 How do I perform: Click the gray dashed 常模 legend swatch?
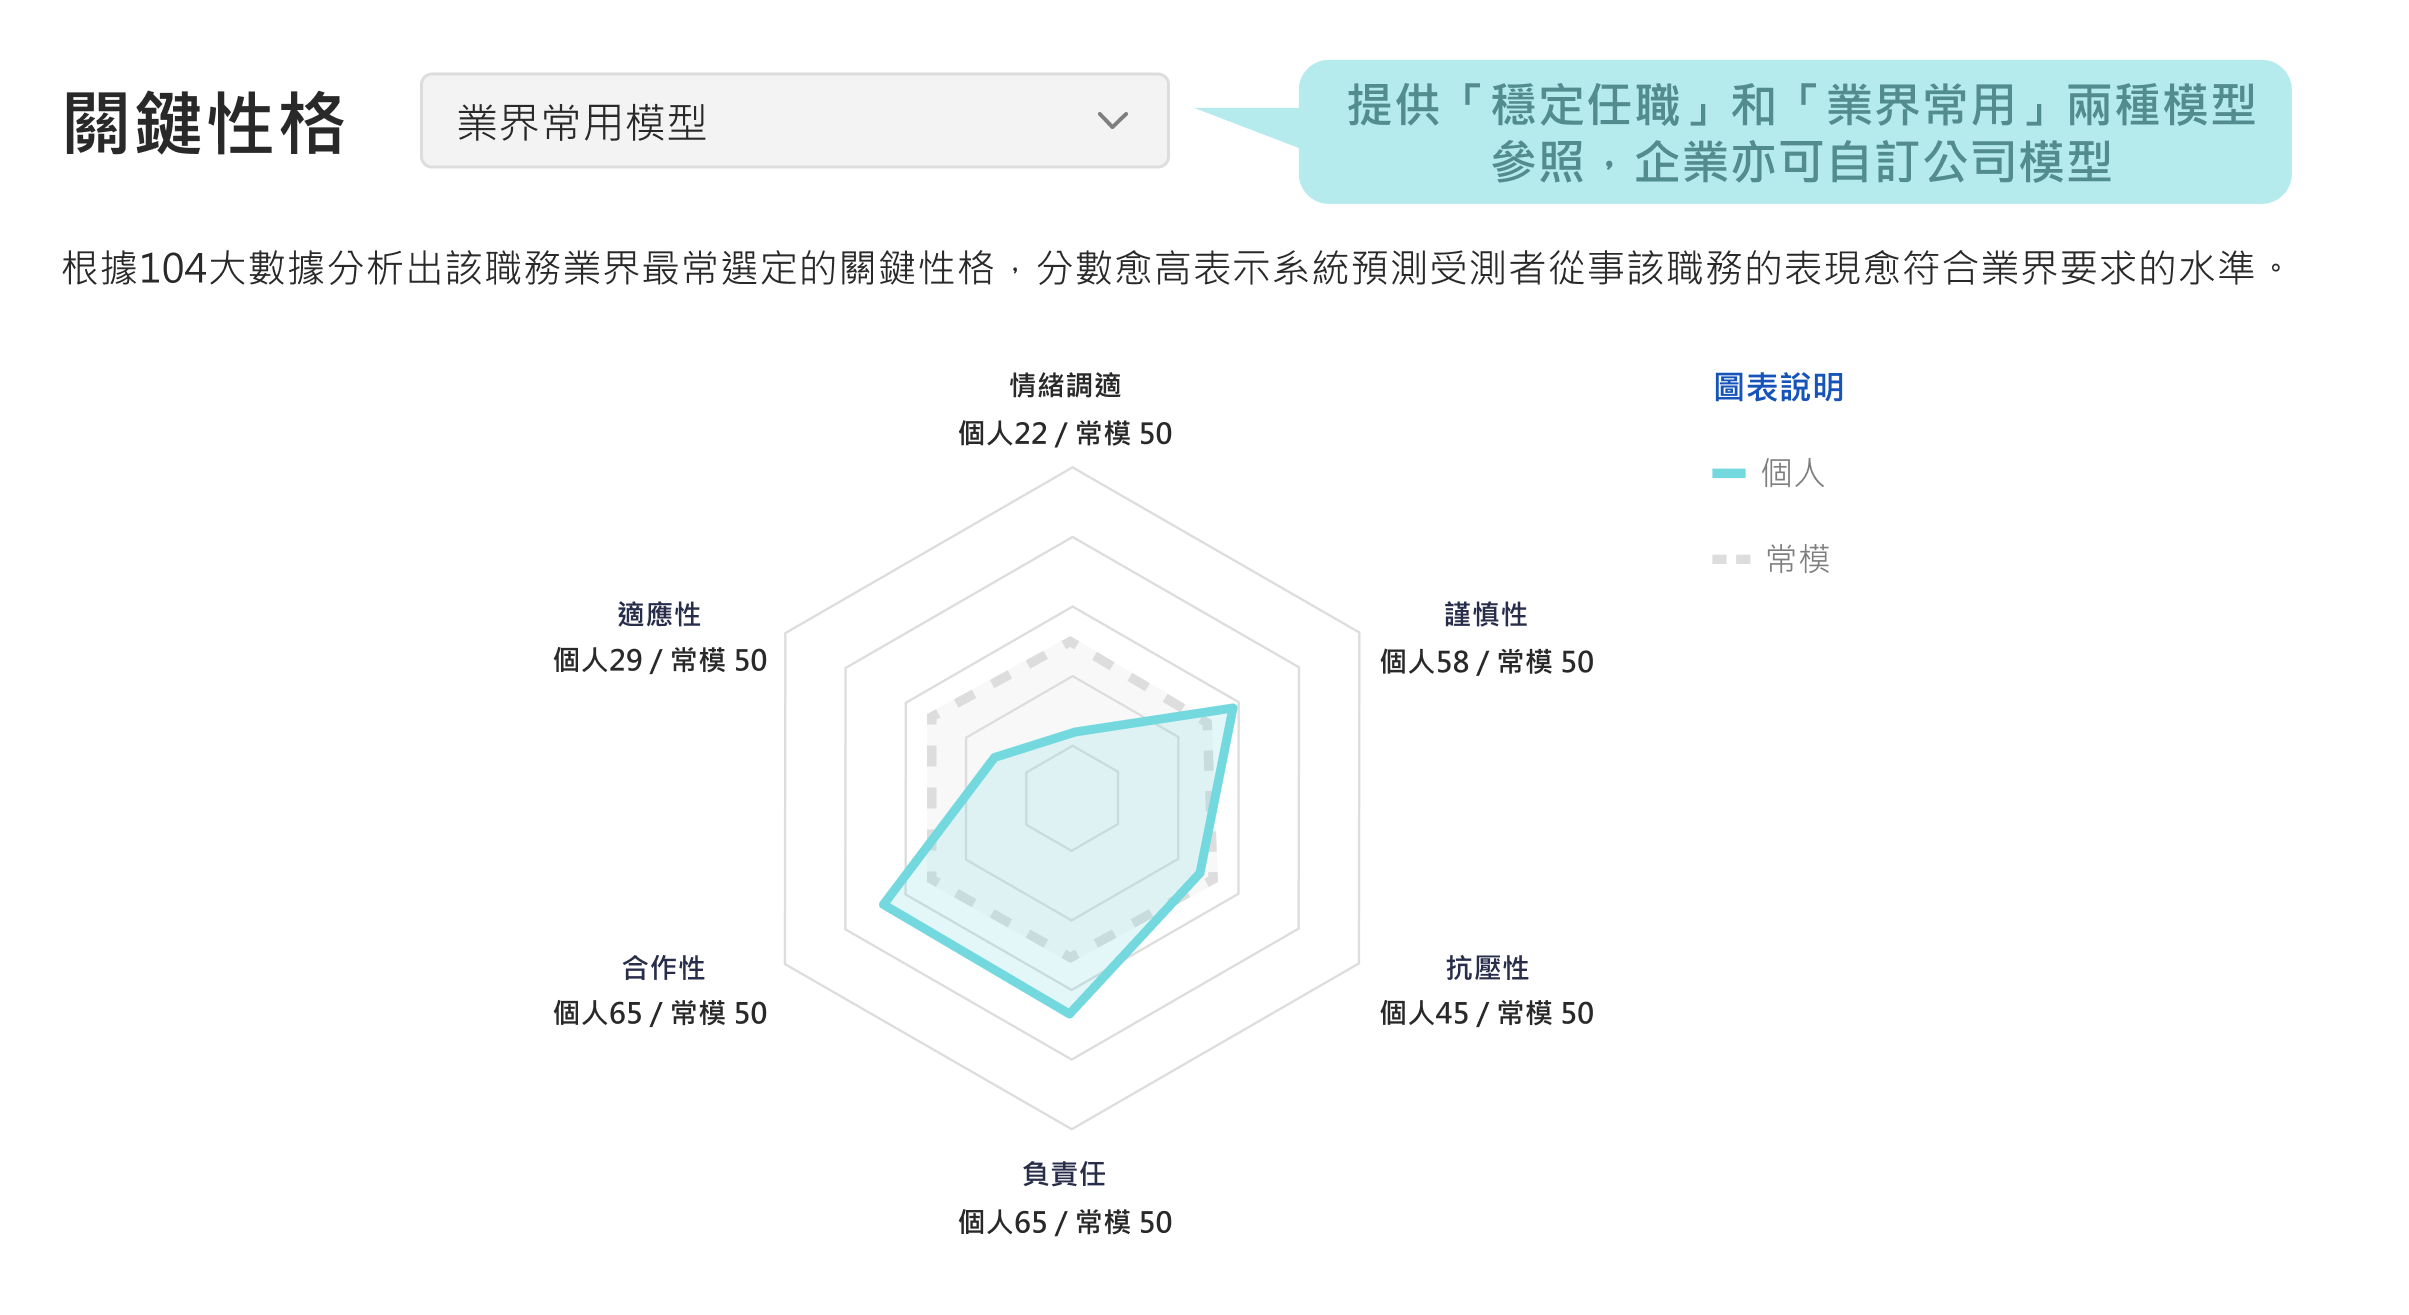[1730, 559]
